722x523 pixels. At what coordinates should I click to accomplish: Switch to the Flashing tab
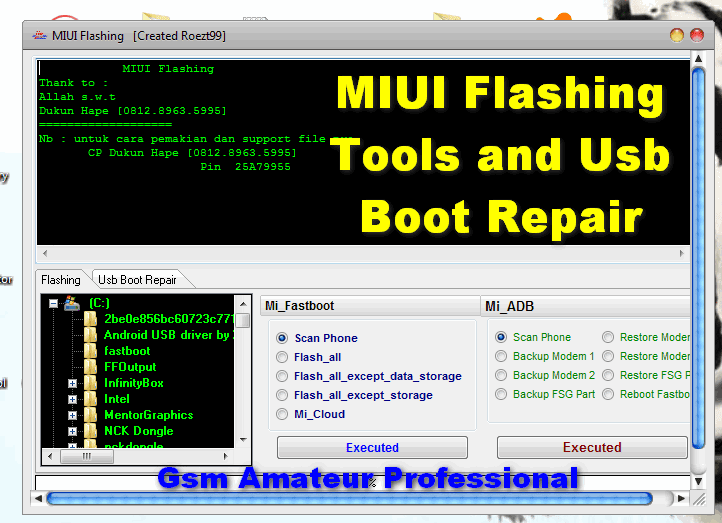[60, 280]
